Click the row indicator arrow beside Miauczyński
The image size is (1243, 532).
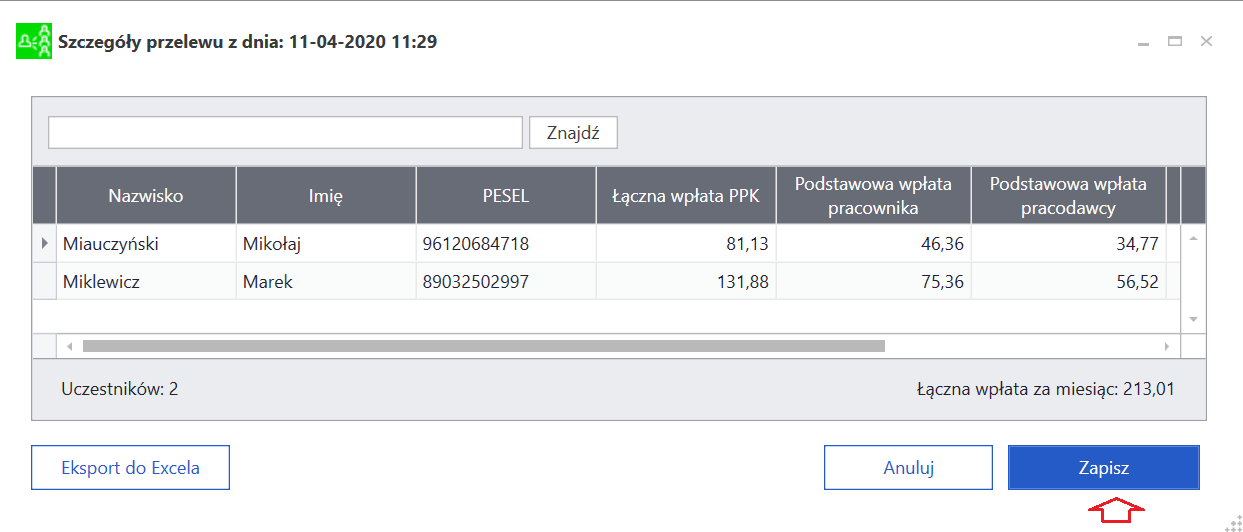(43, 243)
